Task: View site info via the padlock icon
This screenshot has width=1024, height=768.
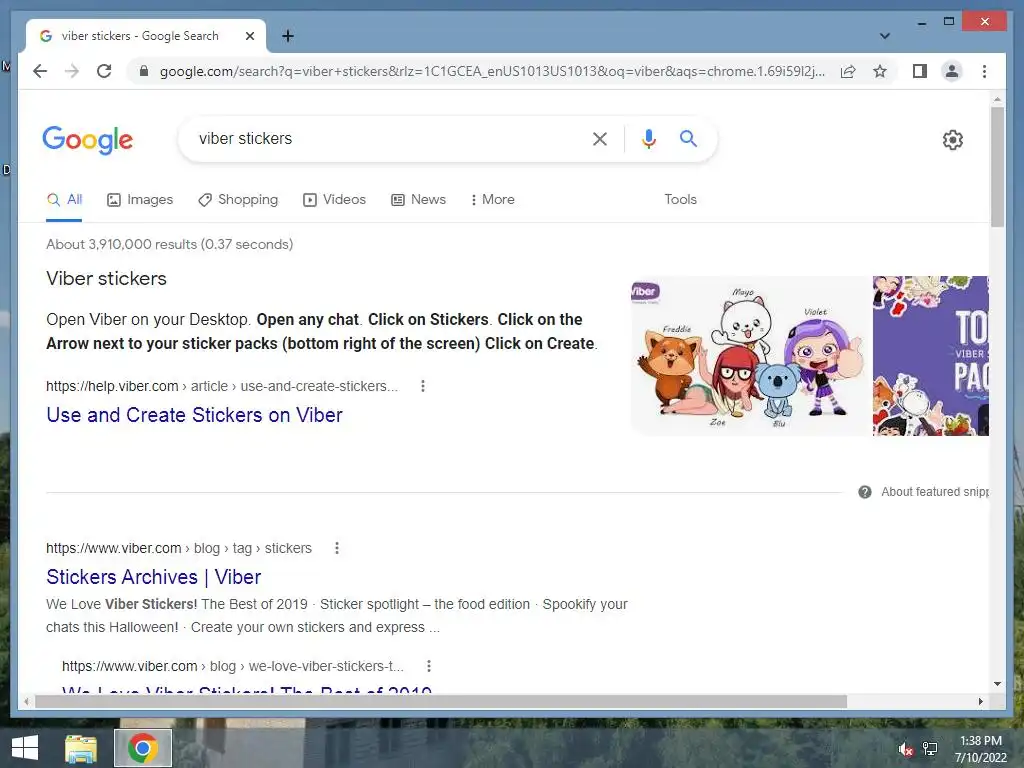Action: pyautogui.click(x=144, y=71)
